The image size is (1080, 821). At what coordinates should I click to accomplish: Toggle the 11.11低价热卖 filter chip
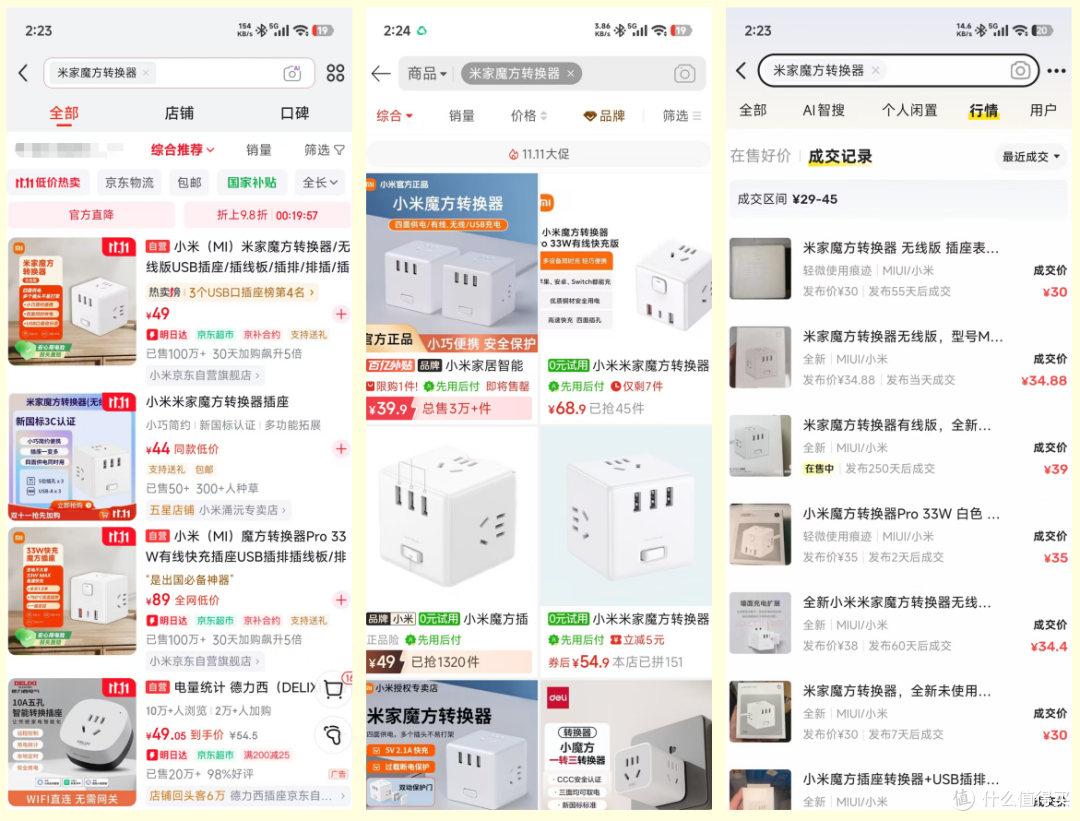[48, 183]
